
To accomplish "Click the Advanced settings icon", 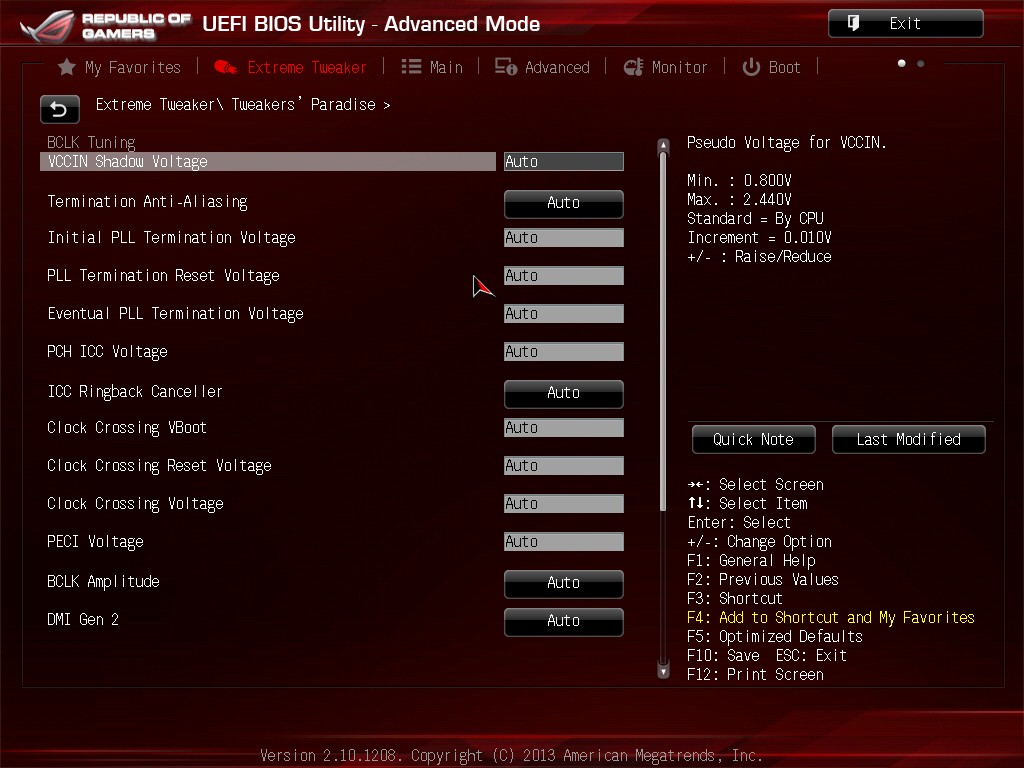I will 505,67.
